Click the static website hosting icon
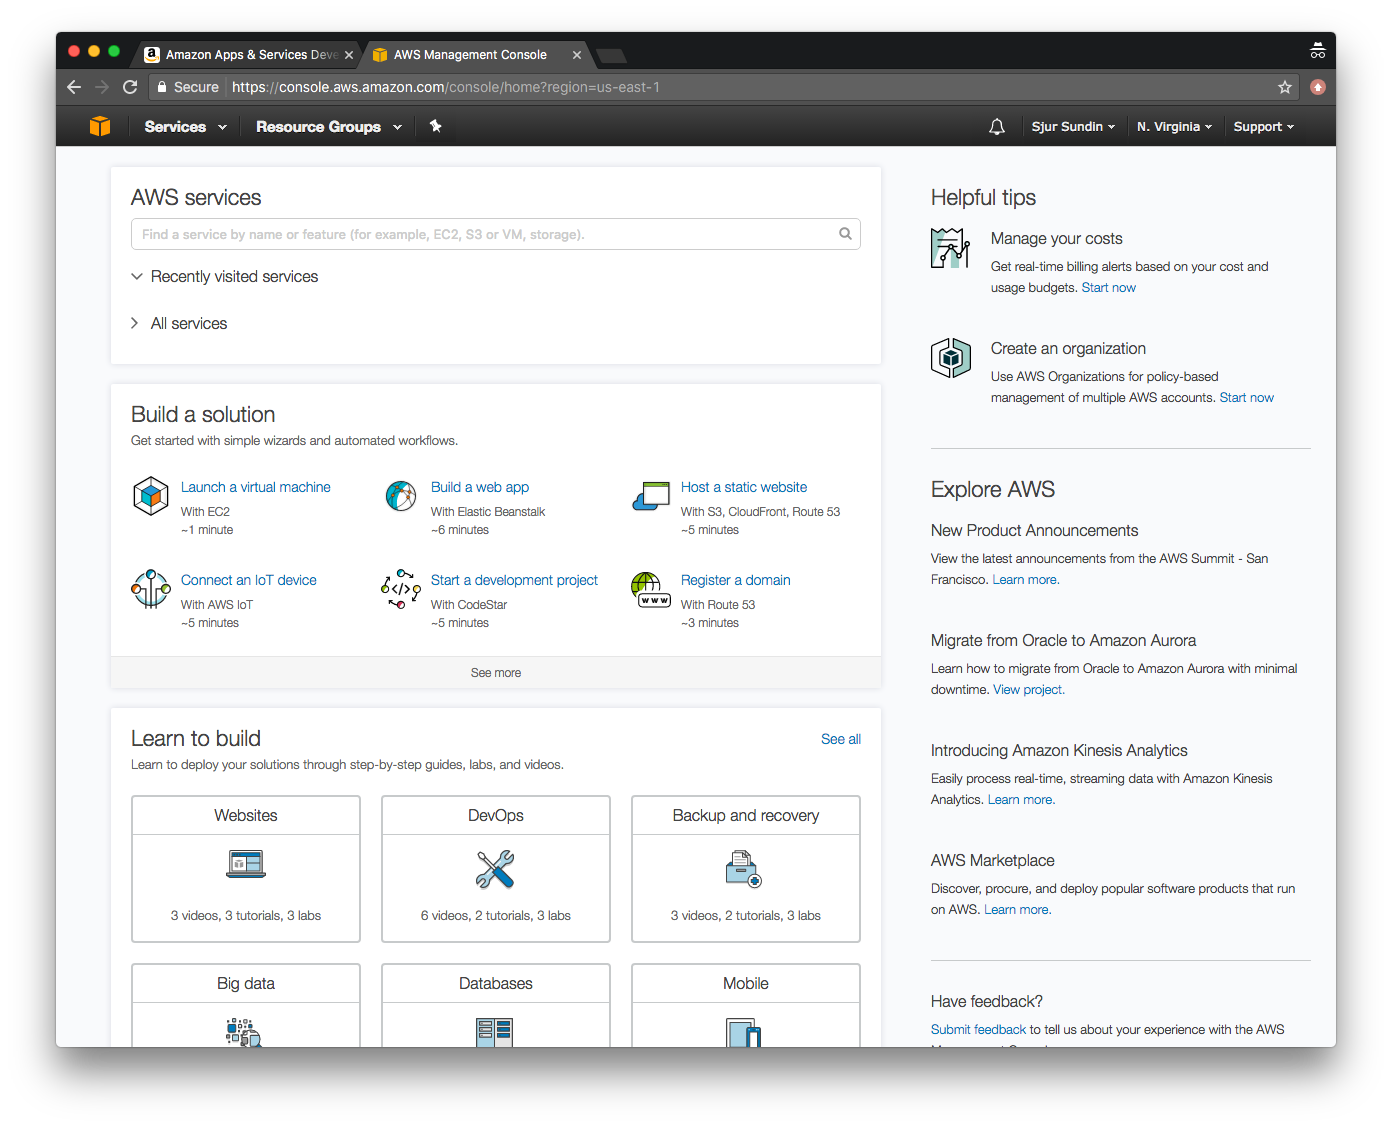Viewport: 1392px width, 1127px height. pos(651,496)
